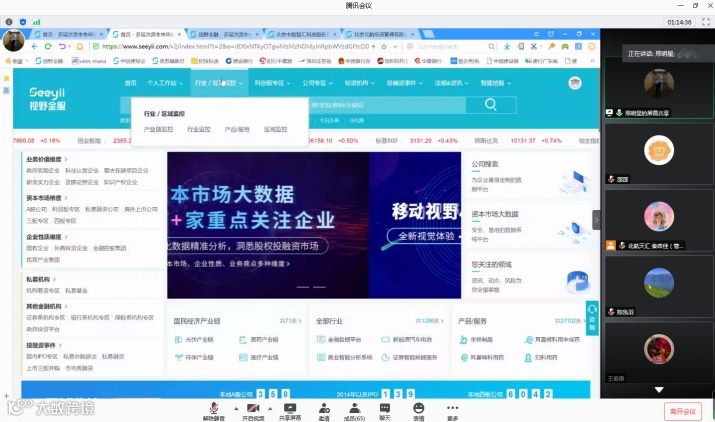Click browser back arrow

[35, 47]
